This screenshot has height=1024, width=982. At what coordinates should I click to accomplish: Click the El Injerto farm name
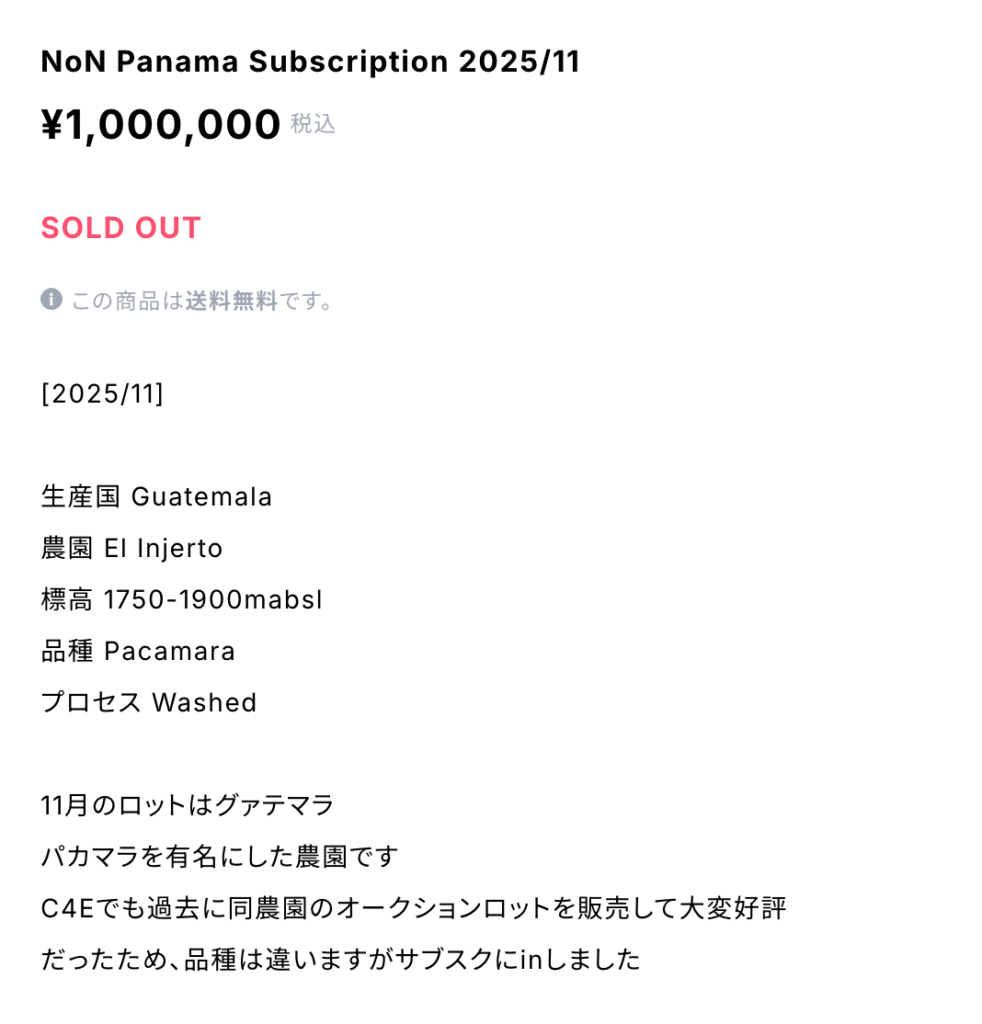[163, 549]
